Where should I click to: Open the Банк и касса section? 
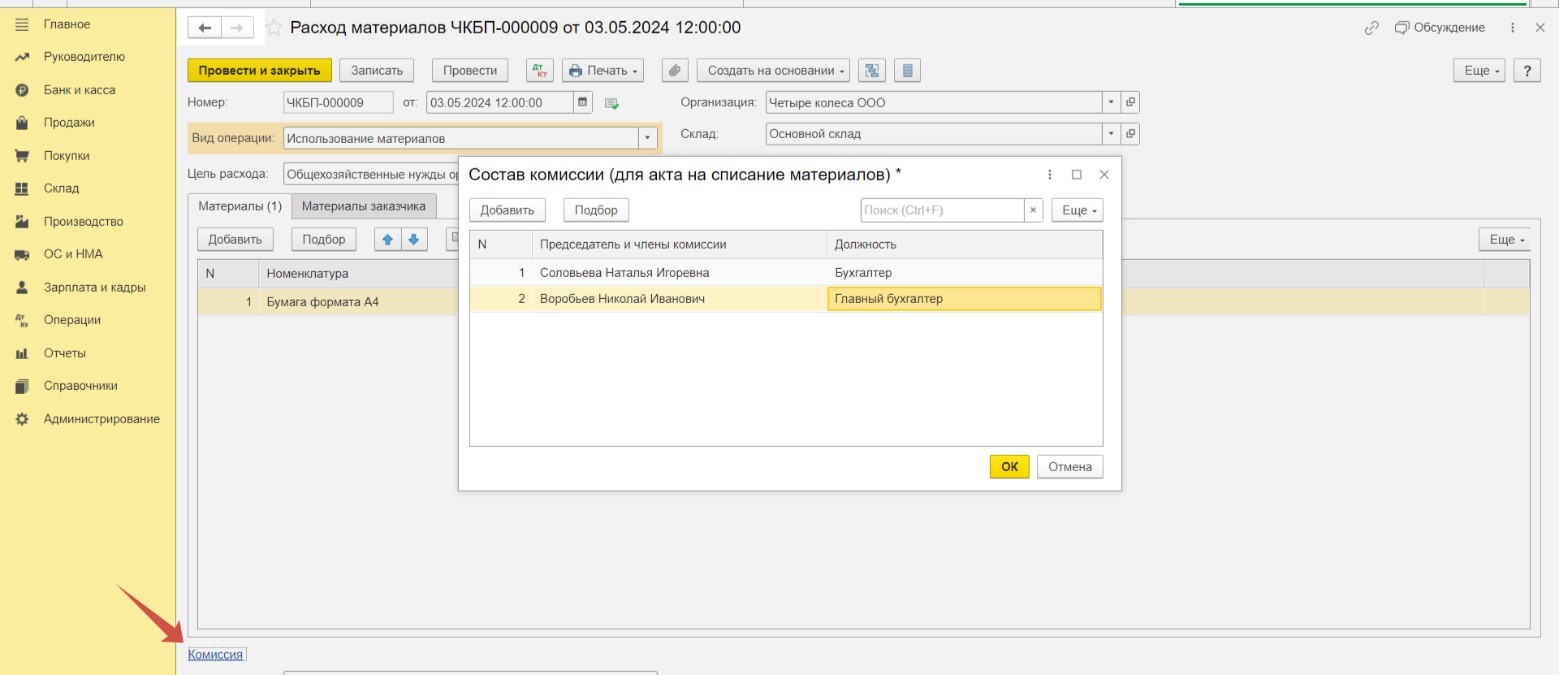click(x=79, y=90)
